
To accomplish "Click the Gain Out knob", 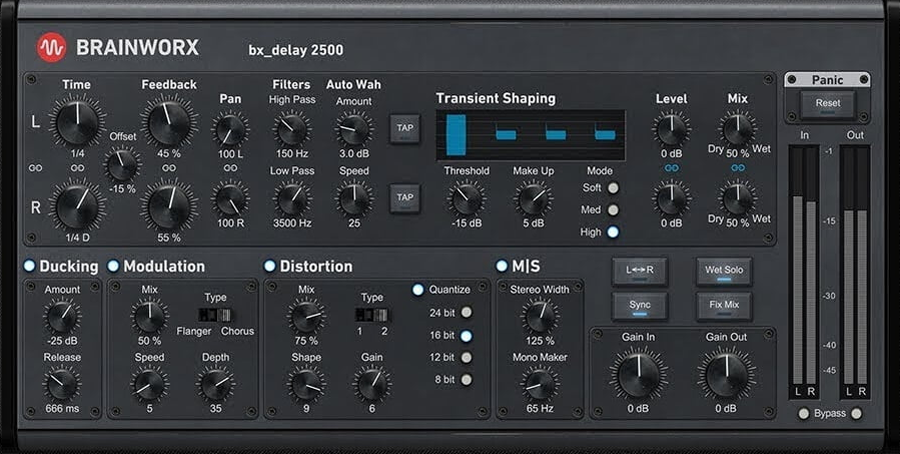I will (726, 375).
